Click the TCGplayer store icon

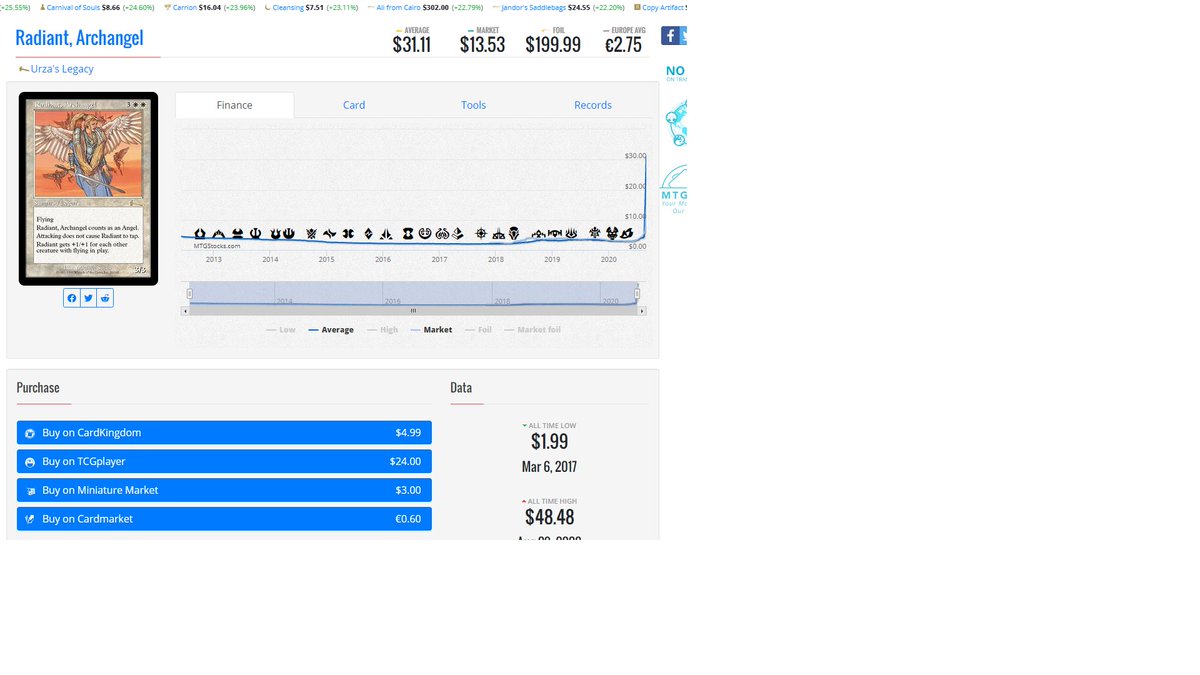30,461
